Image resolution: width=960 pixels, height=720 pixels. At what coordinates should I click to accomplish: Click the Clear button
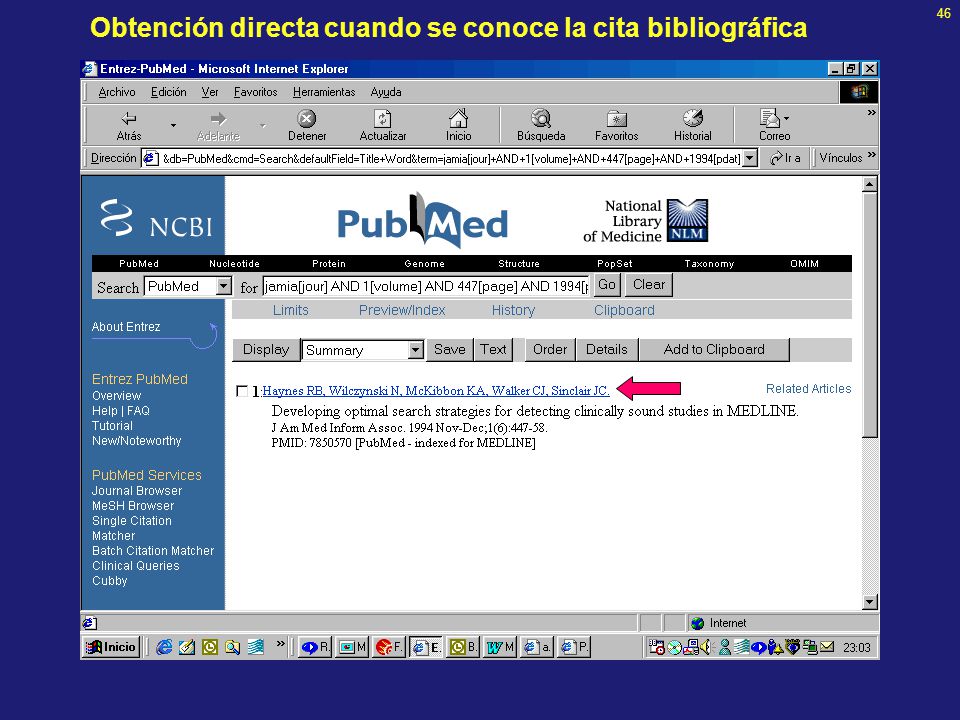[648, 285]
